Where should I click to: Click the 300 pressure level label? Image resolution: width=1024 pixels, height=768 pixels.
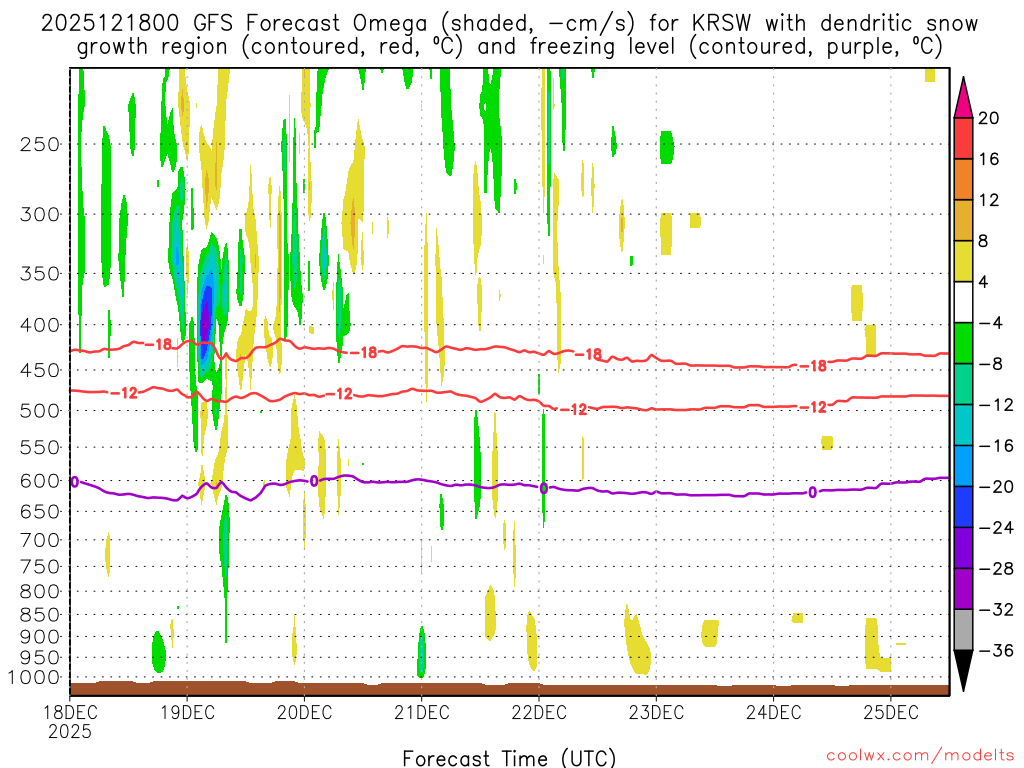click(x=40, y=214)
